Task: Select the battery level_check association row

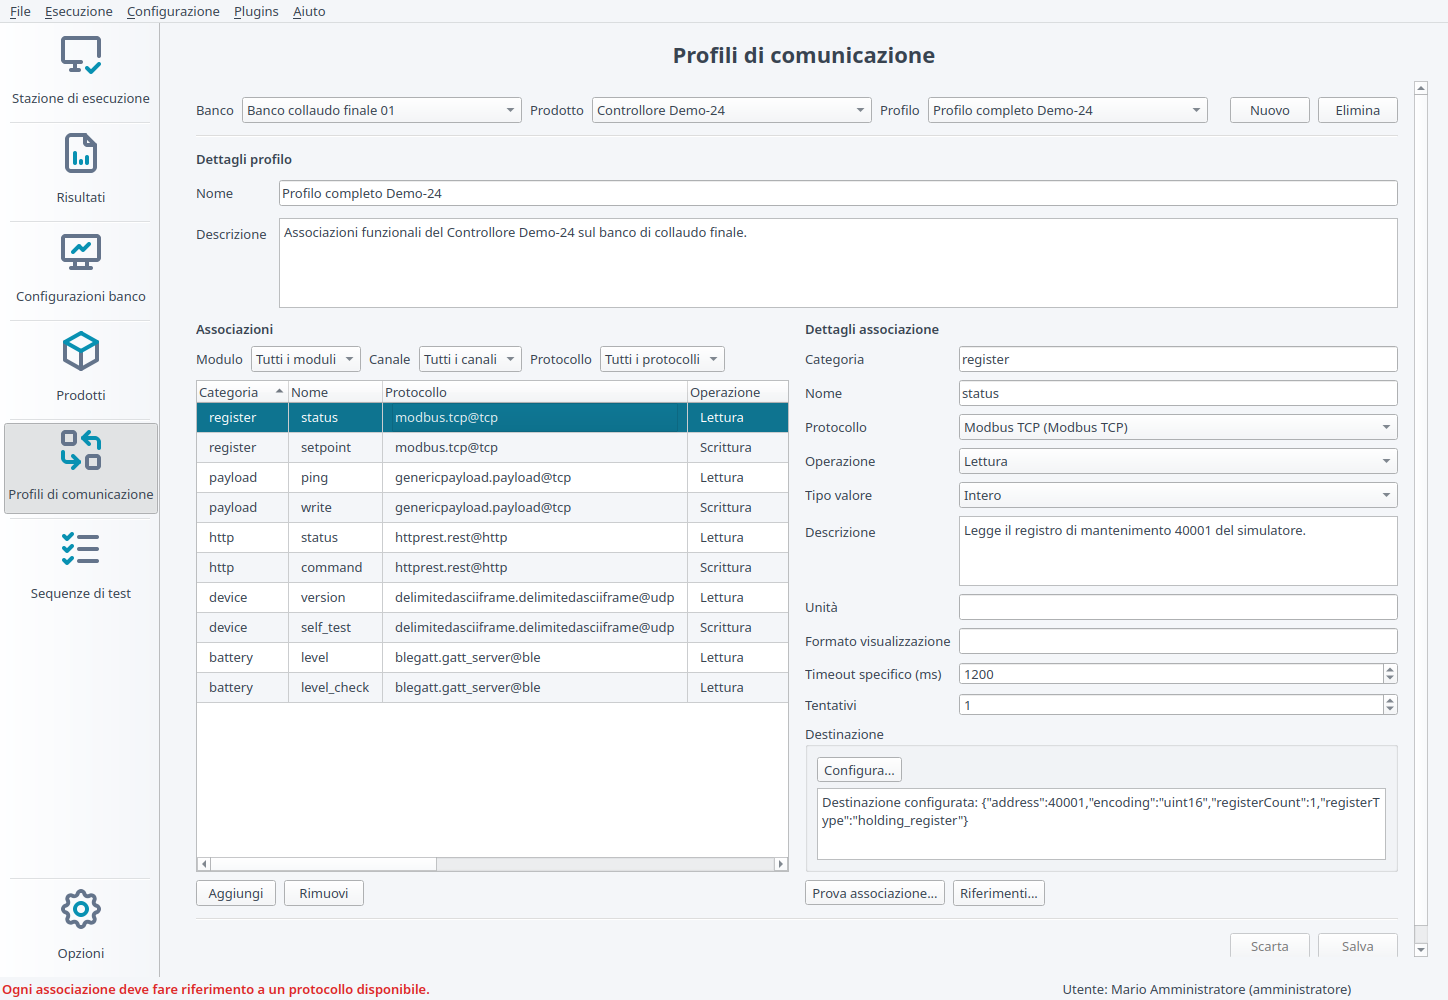Action: coord(492,687)
